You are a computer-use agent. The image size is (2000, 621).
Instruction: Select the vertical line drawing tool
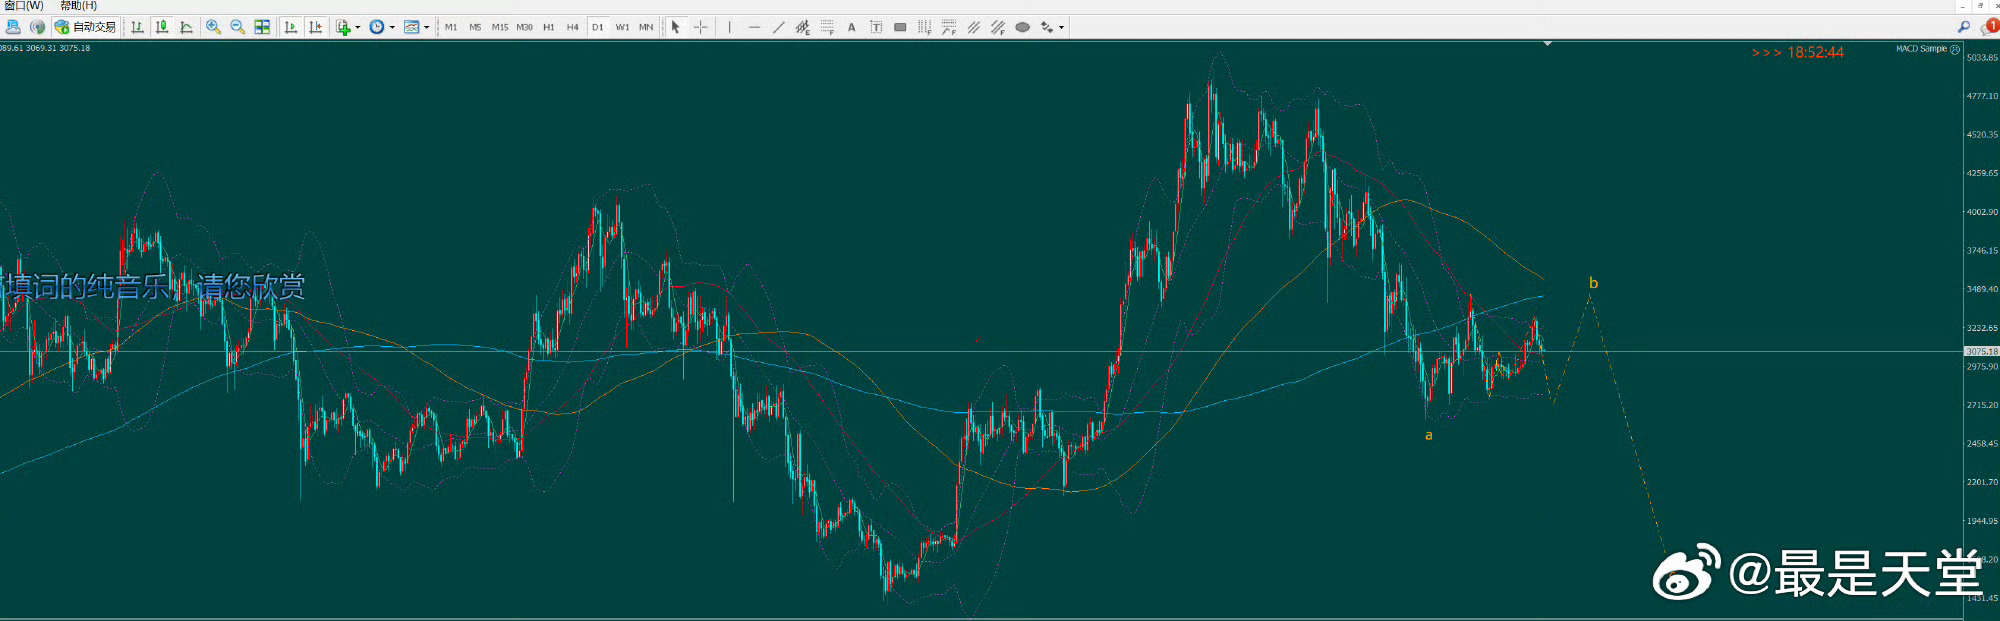coord(730,27)
